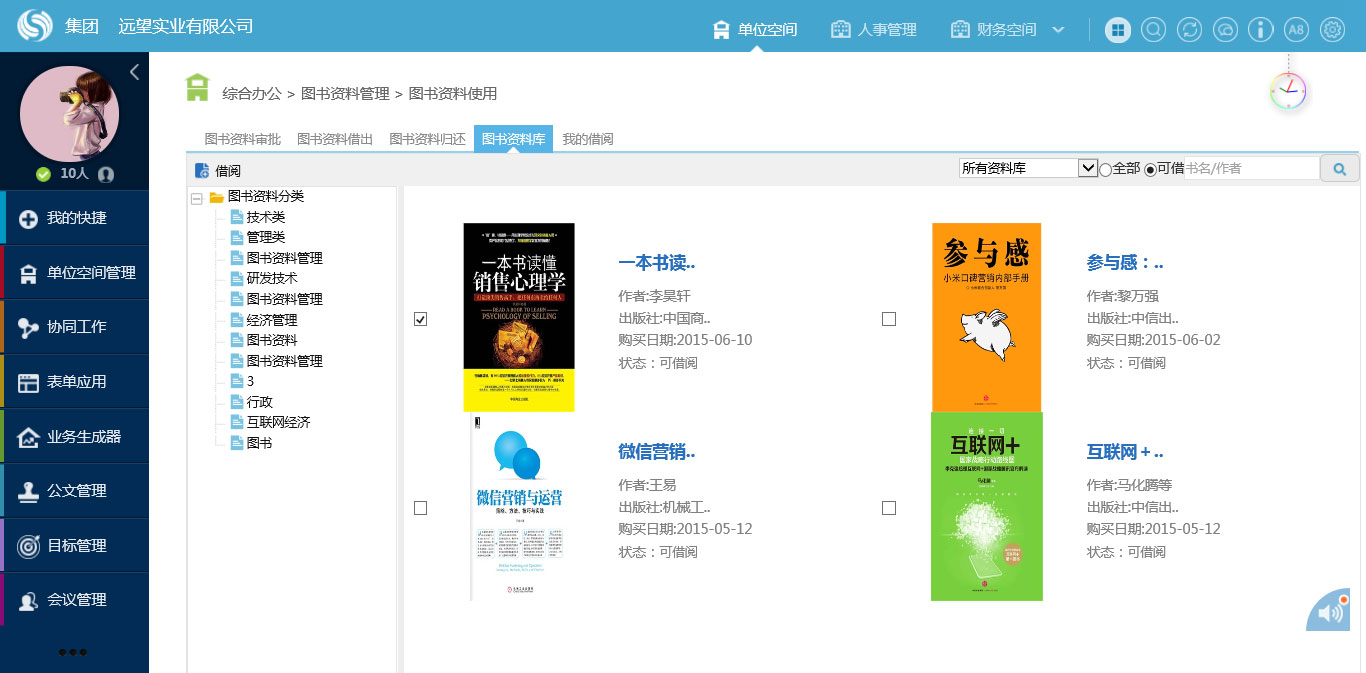Open 表单应用 in the sidebar
Image resolution: width=1366 pixels, height=673 pixels.
(74, 381)
